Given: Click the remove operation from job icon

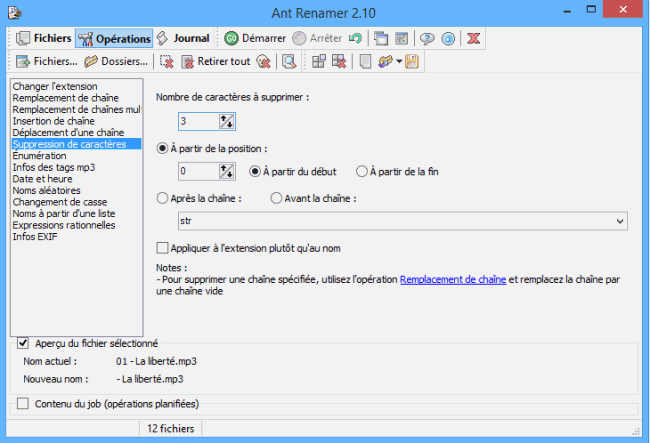Looking at the screenshot, I should click(339, 62).
